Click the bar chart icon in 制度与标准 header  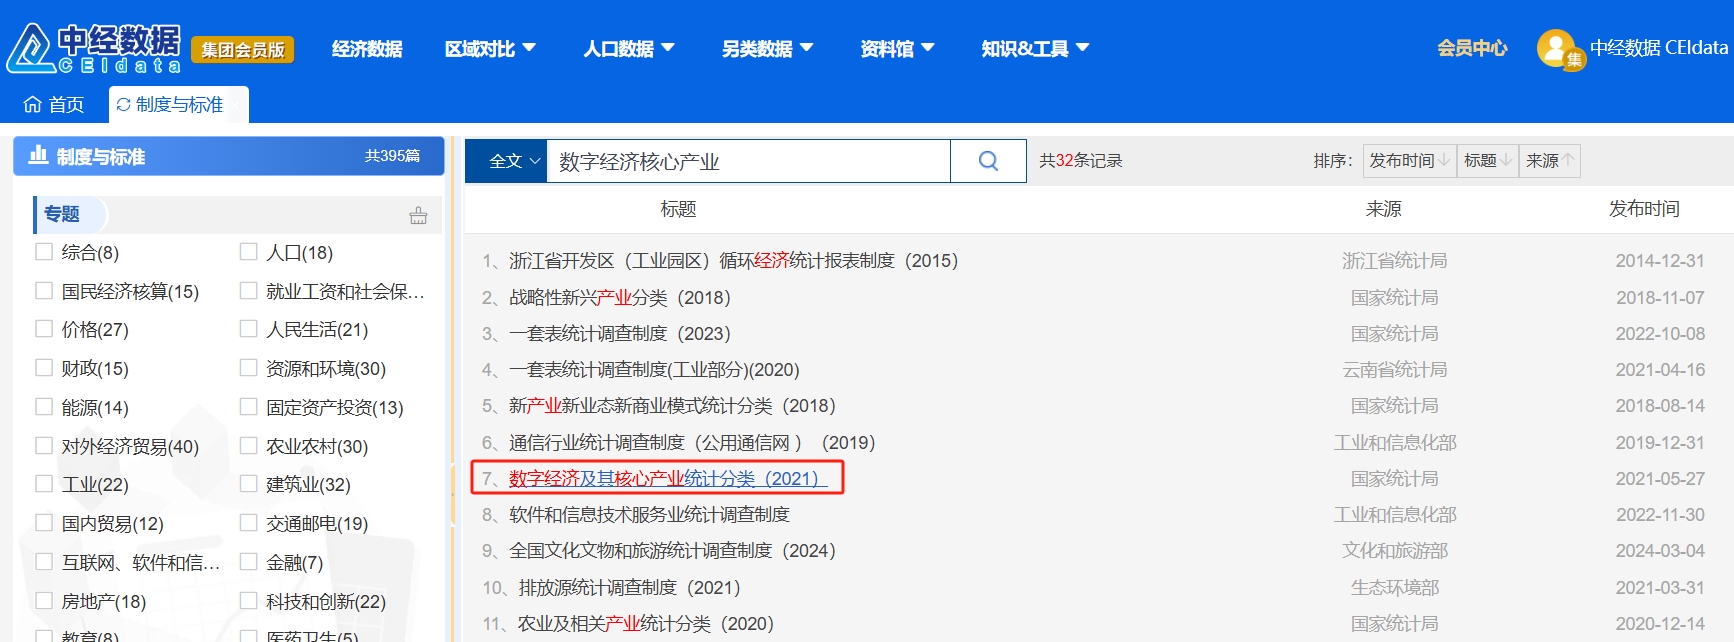39,155
